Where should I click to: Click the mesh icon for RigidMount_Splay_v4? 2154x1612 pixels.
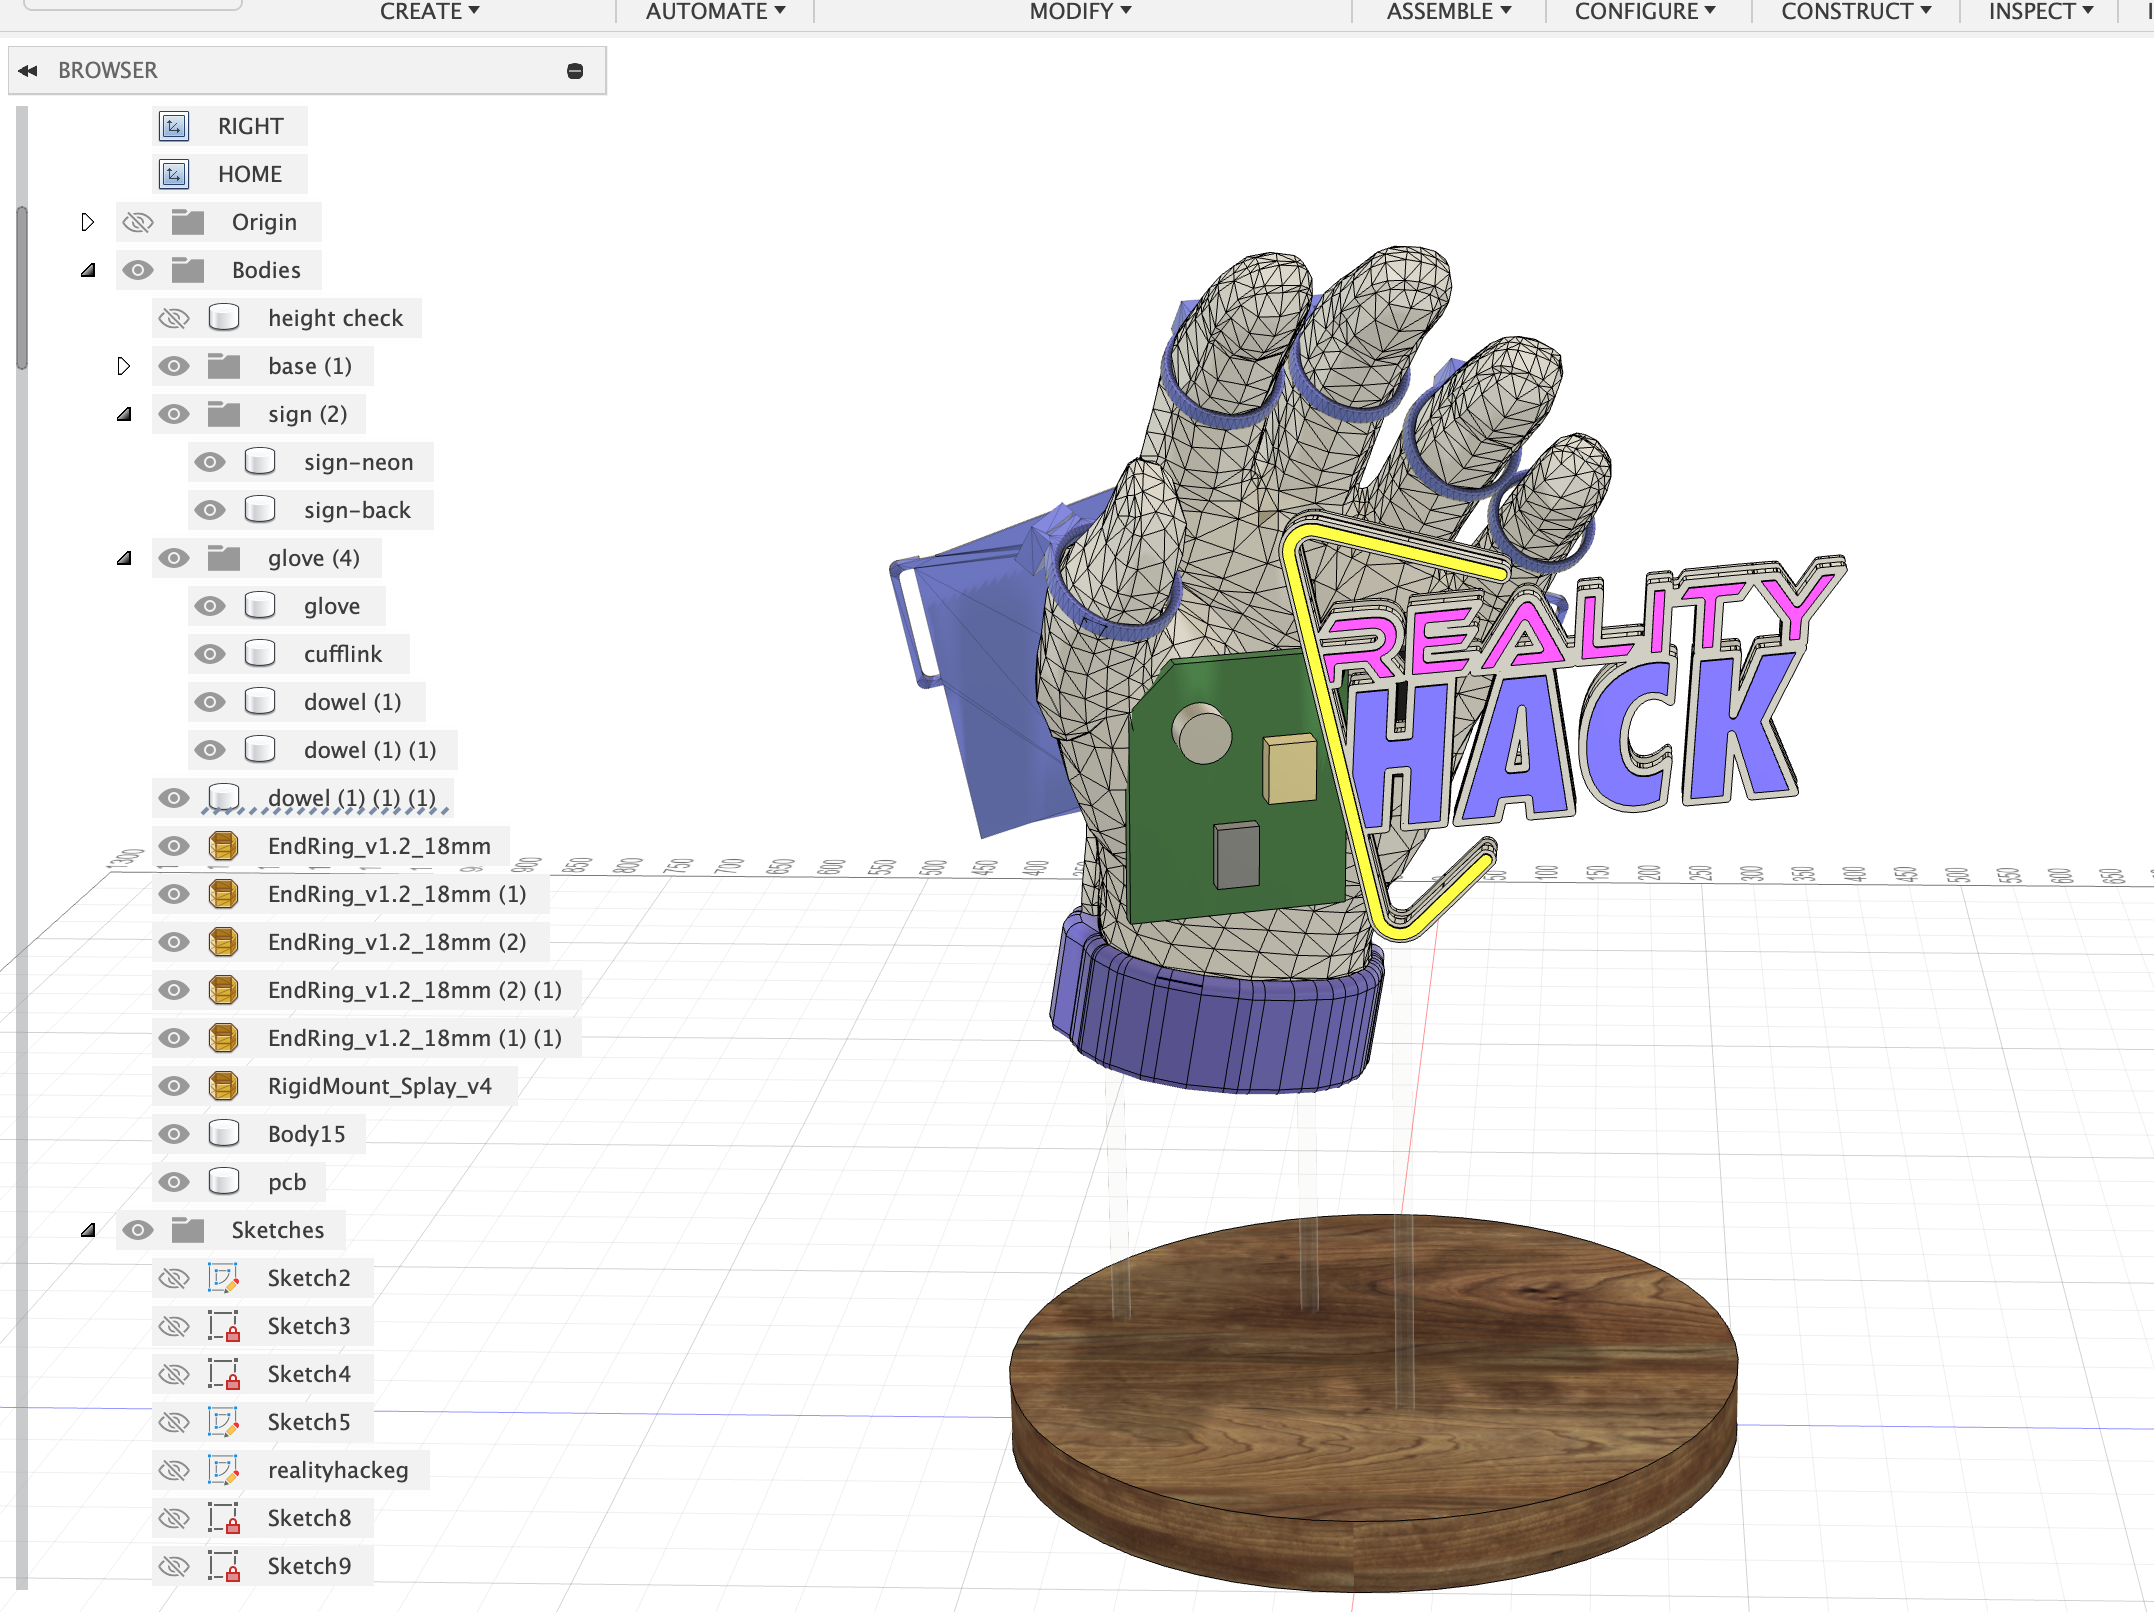tap(224, 1086)
